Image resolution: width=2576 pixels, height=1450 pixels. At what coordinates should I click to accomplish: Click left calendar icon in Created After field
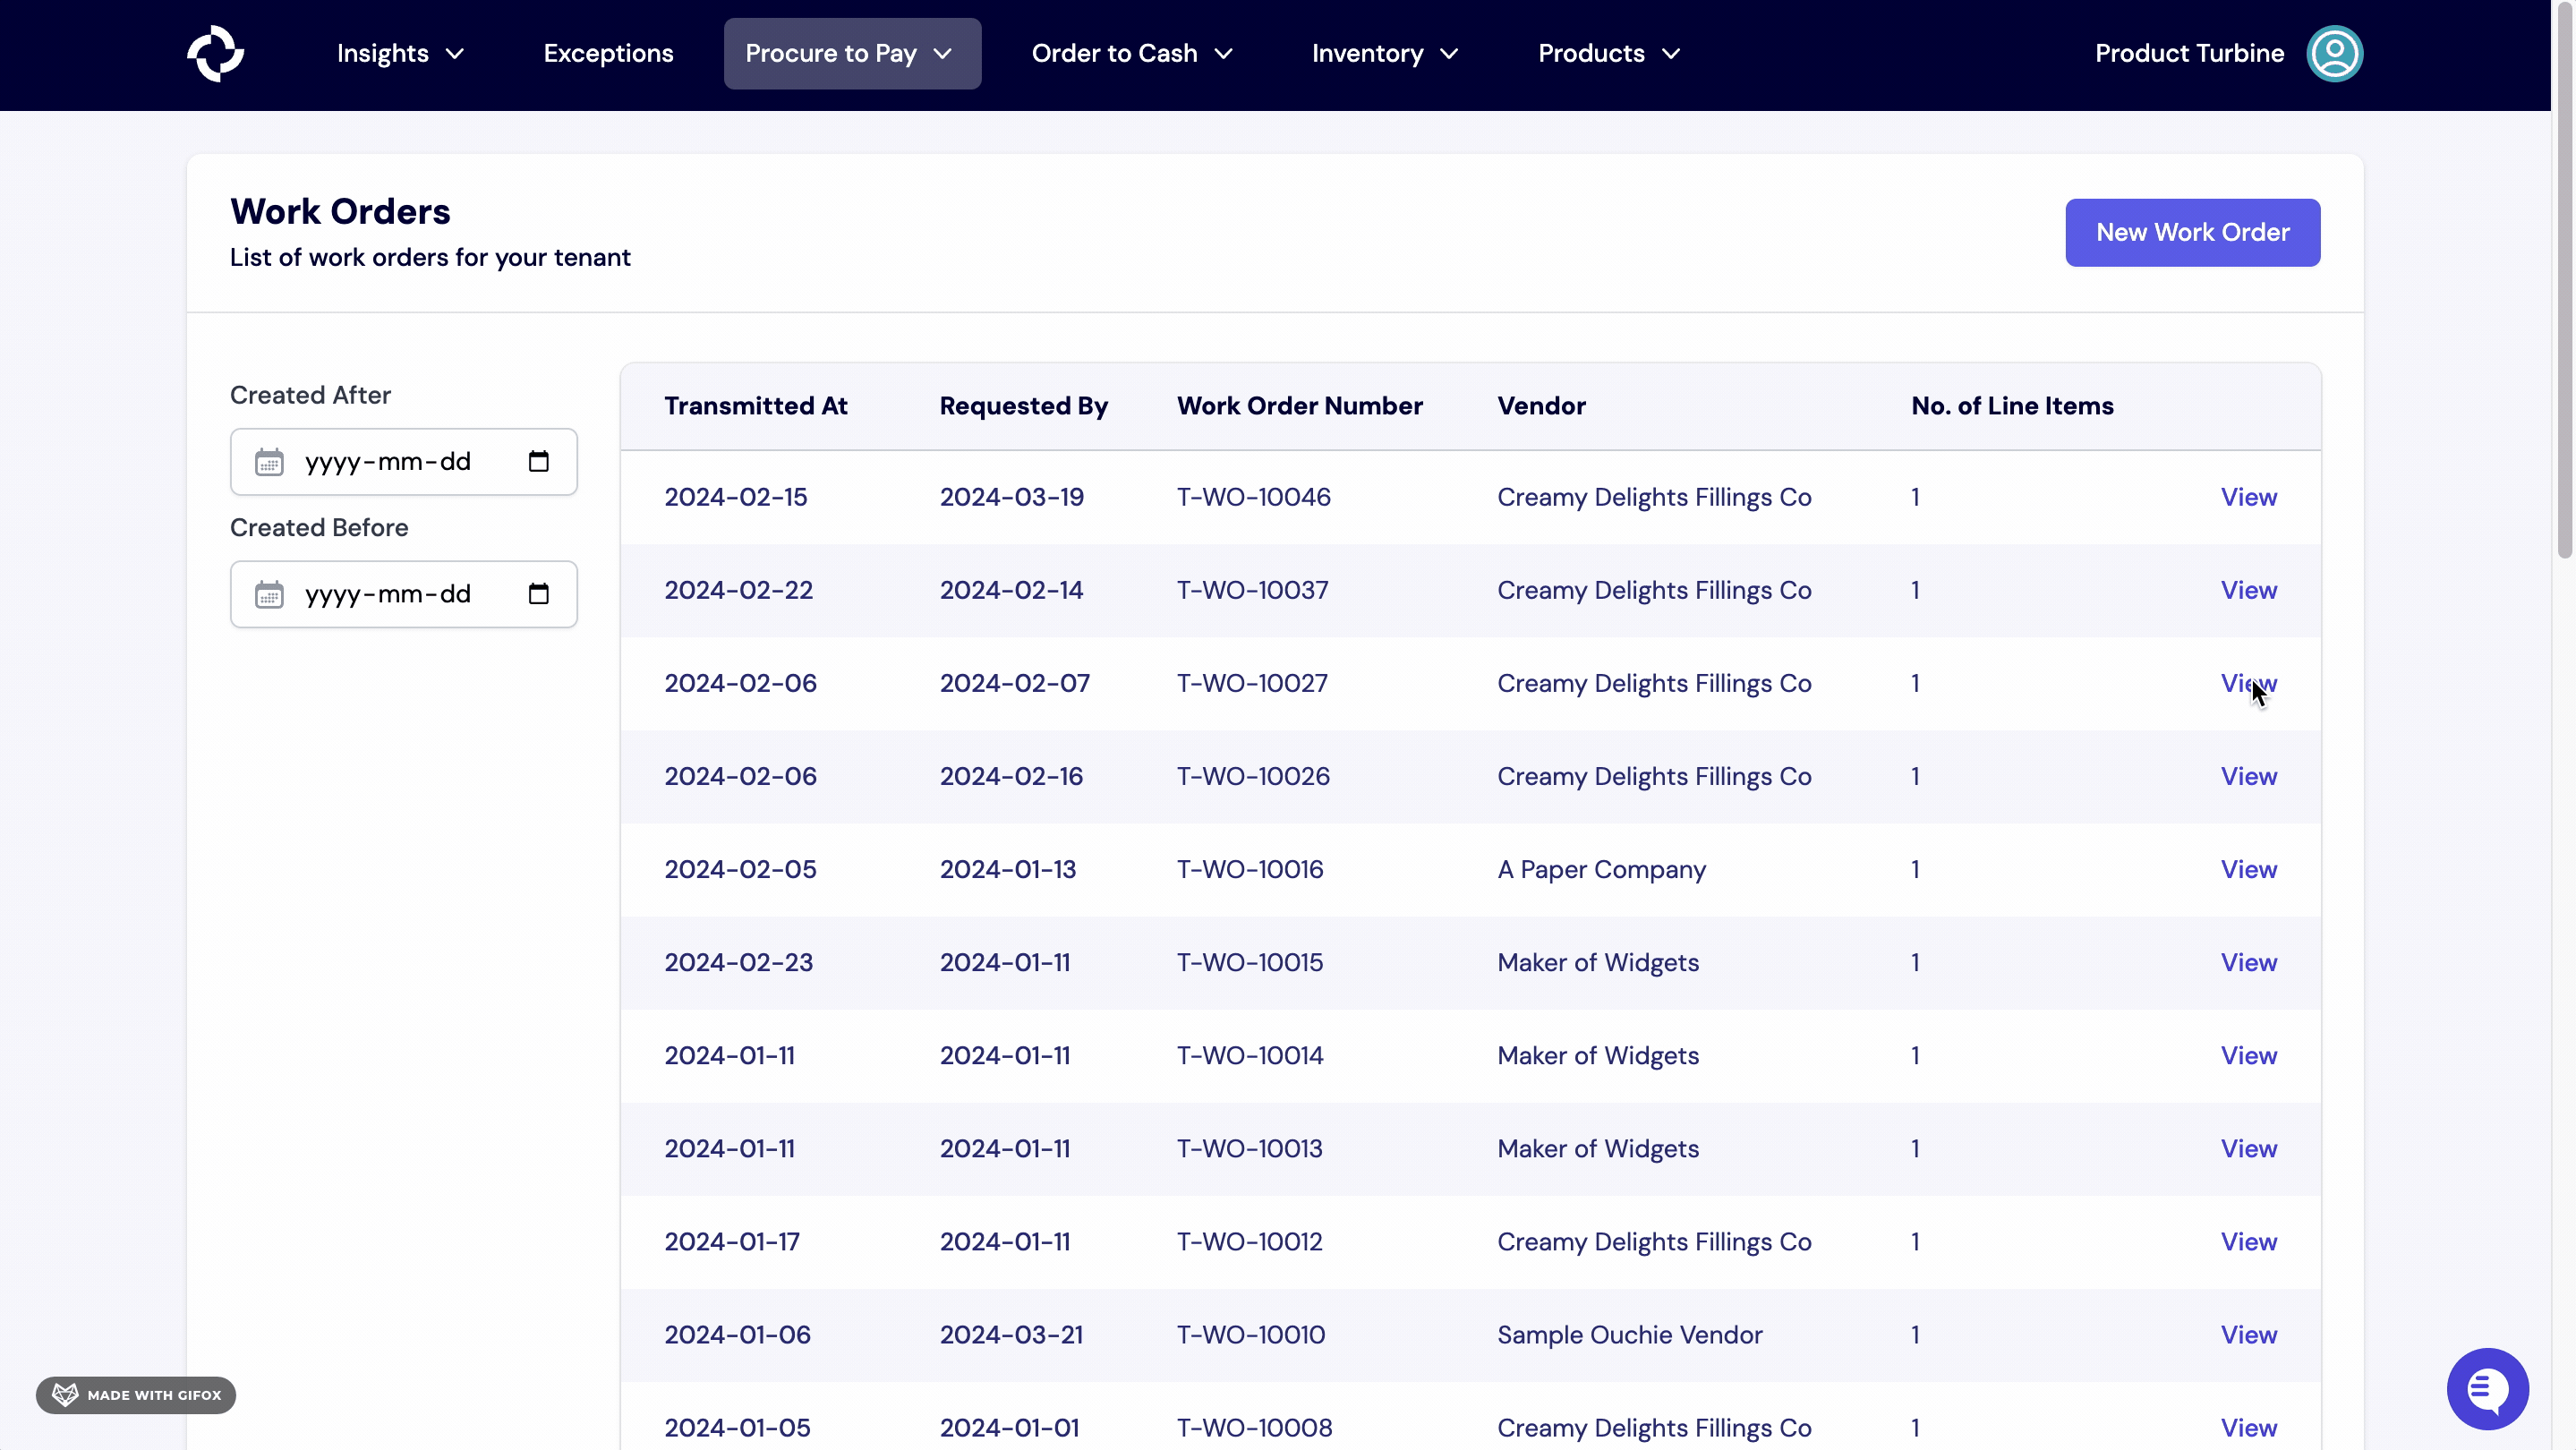[269, 462]
